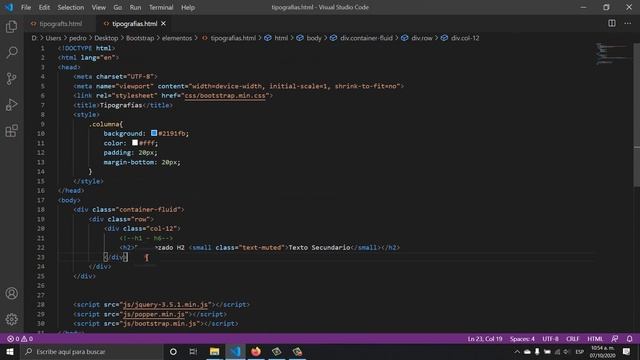This screenshot has width=640, height=360.
Task: Expand the Bootstrap breadcrumb
Action: (140, 38)
